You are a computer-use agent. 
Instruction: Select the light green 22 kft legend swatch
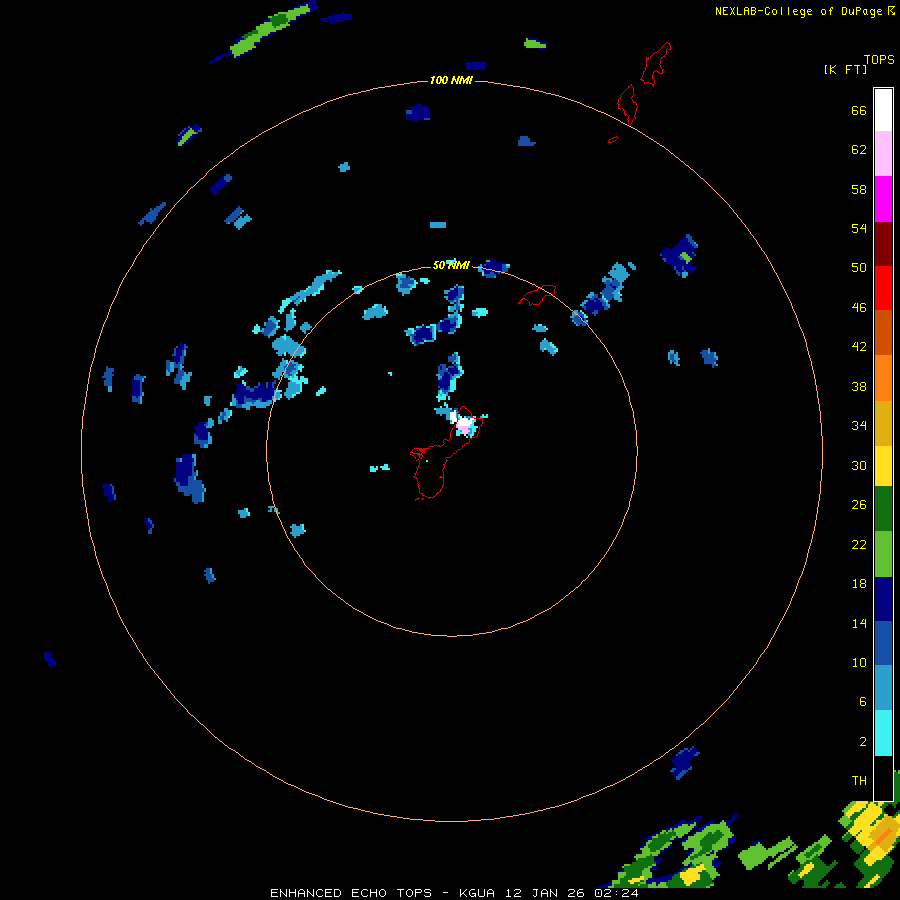pos(883,554)
